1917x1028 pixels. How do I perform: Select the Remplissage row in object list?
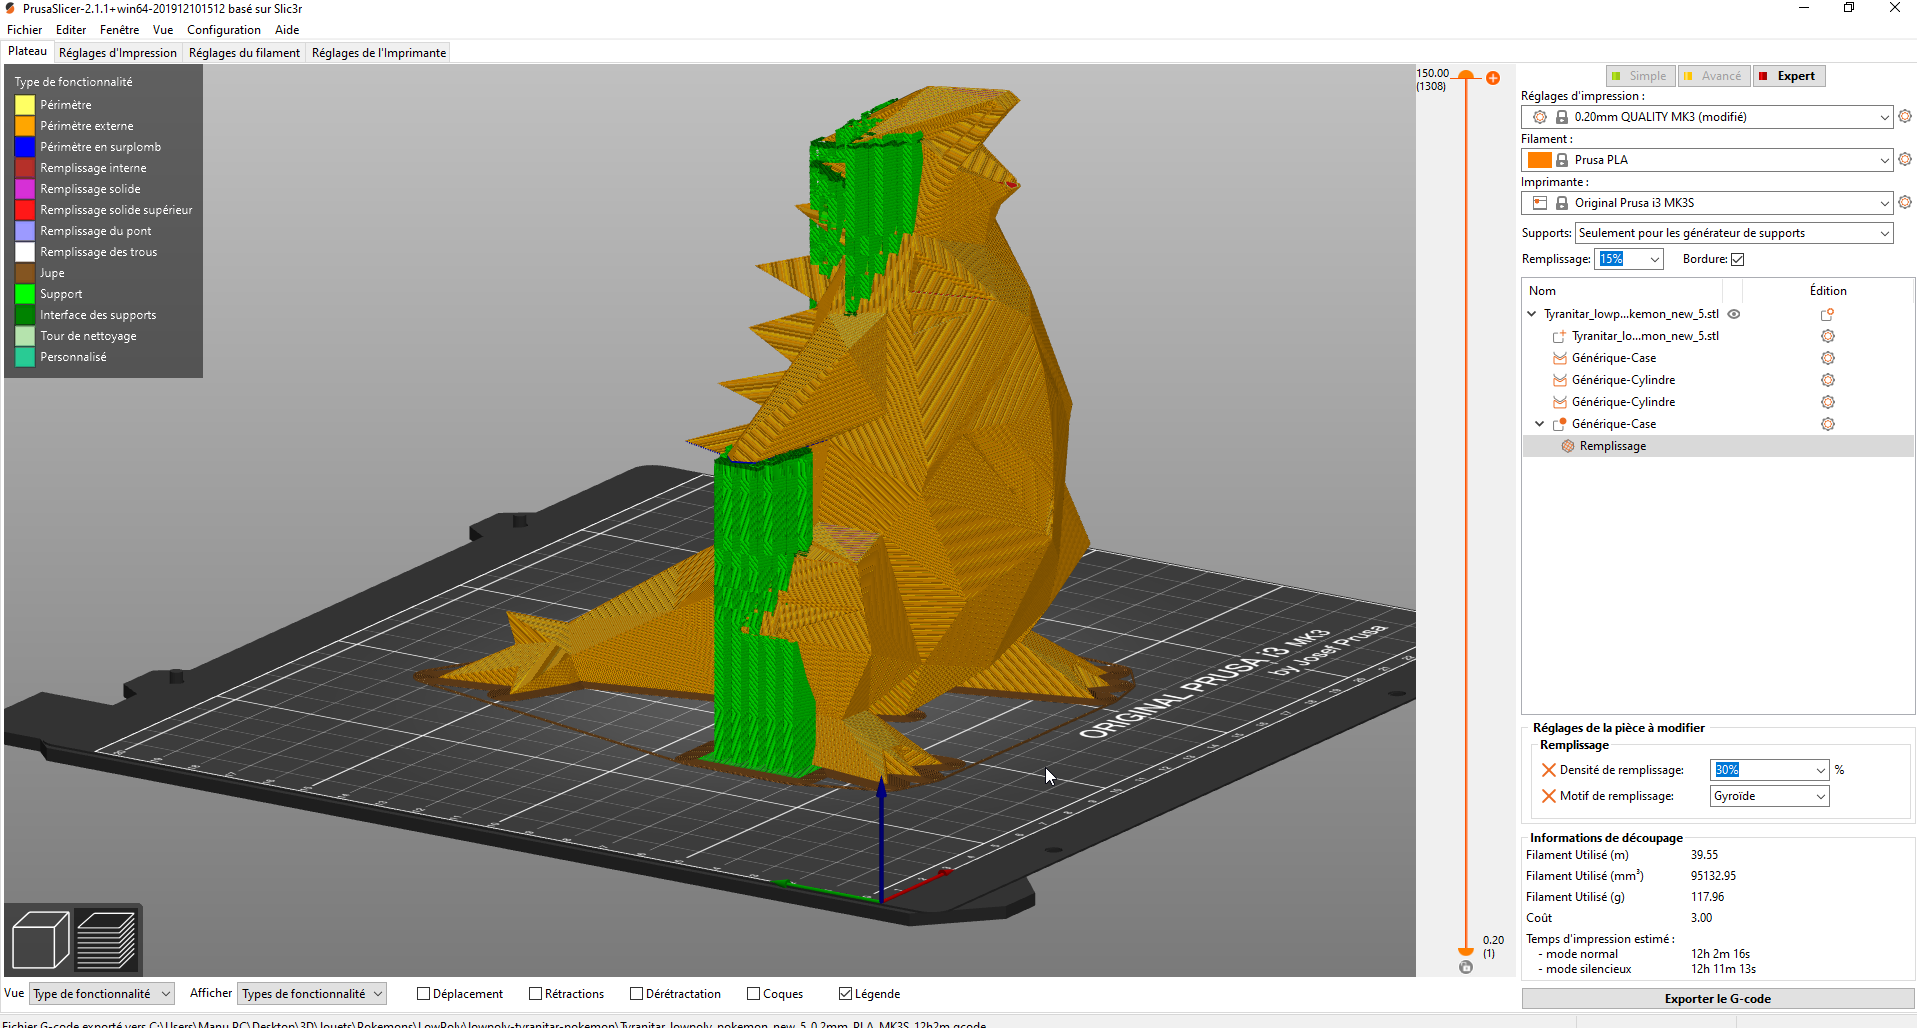(1717, 446)
